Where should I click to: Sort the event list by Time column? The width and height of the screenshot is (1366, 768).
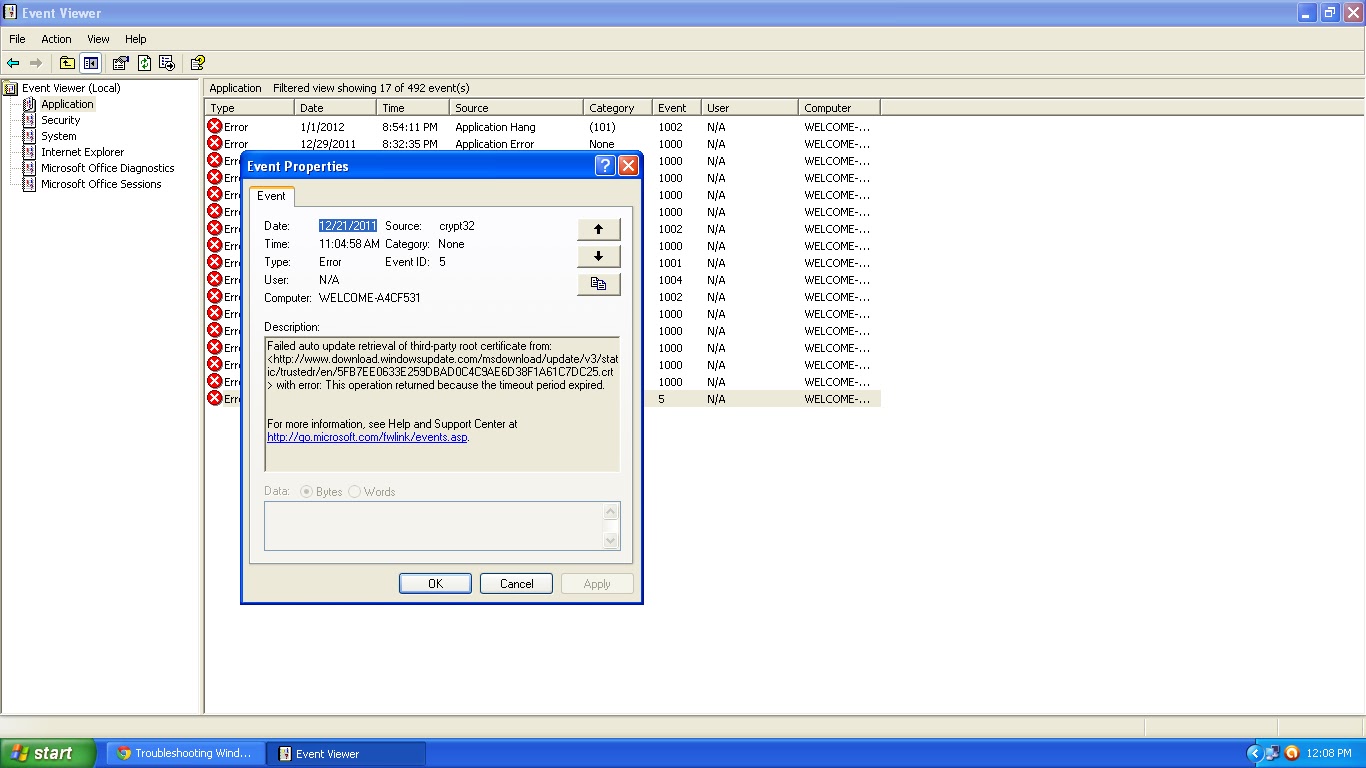pyautogui.click(x=413, y=108)
